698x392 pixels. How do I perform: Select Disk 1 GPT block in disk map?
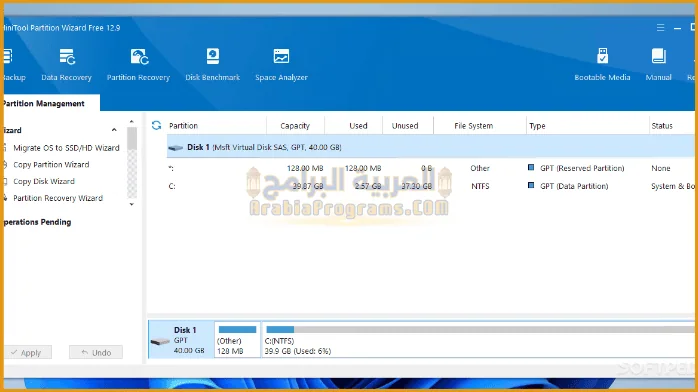tap(181, 340)
